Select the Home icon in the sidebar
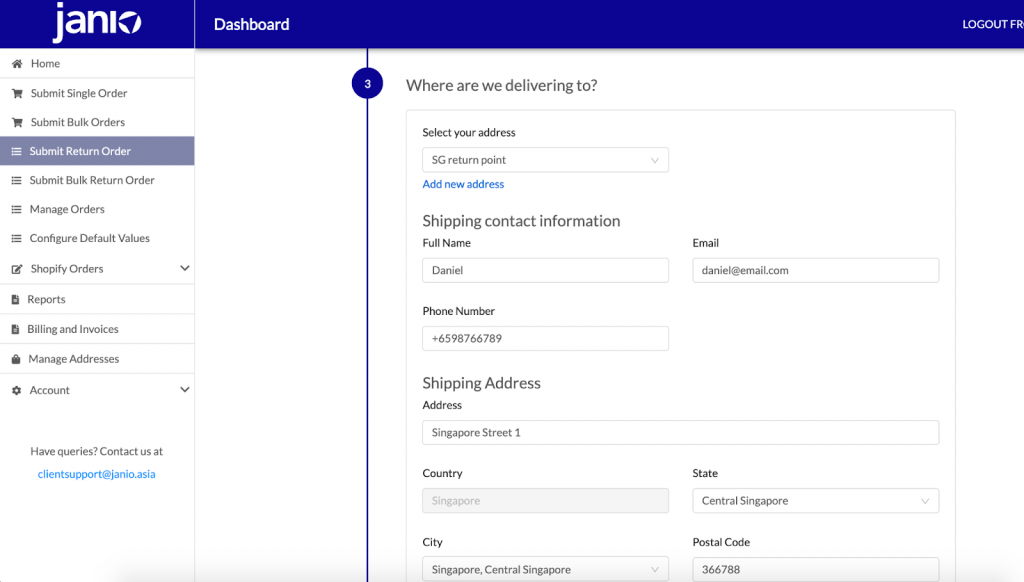This screenshot has width=1024, height=582. pos(16,63)
